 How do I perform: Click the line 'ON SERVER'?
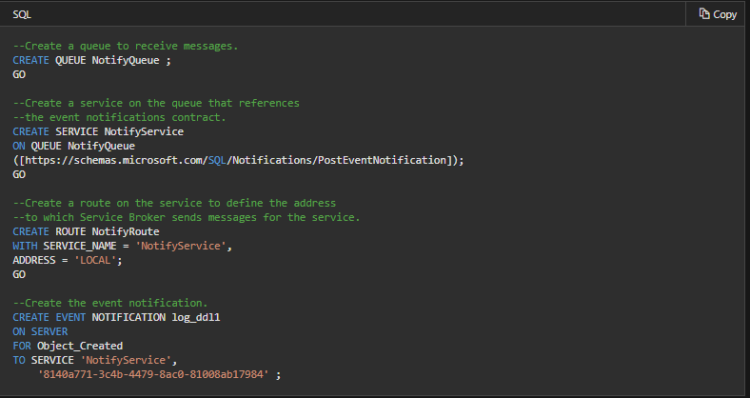tap(40, 332)
